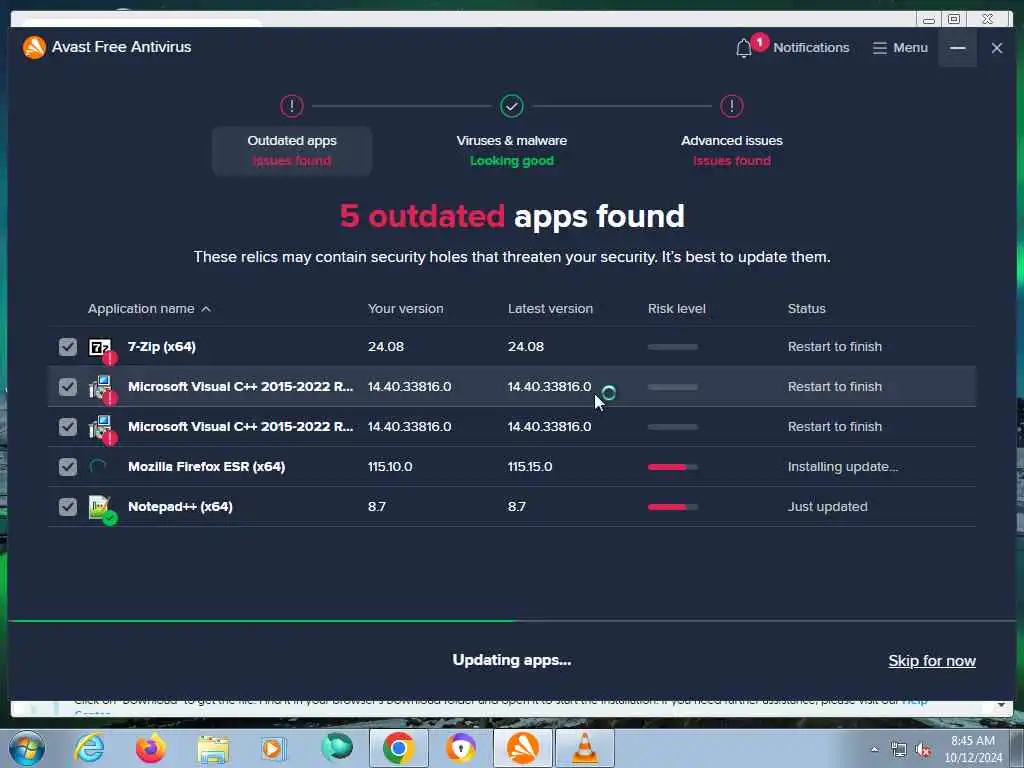The height and width of the screenshot is (768, 1024).
Task: Select the 7-Zip (x64) row name
Action: point(161,347)
